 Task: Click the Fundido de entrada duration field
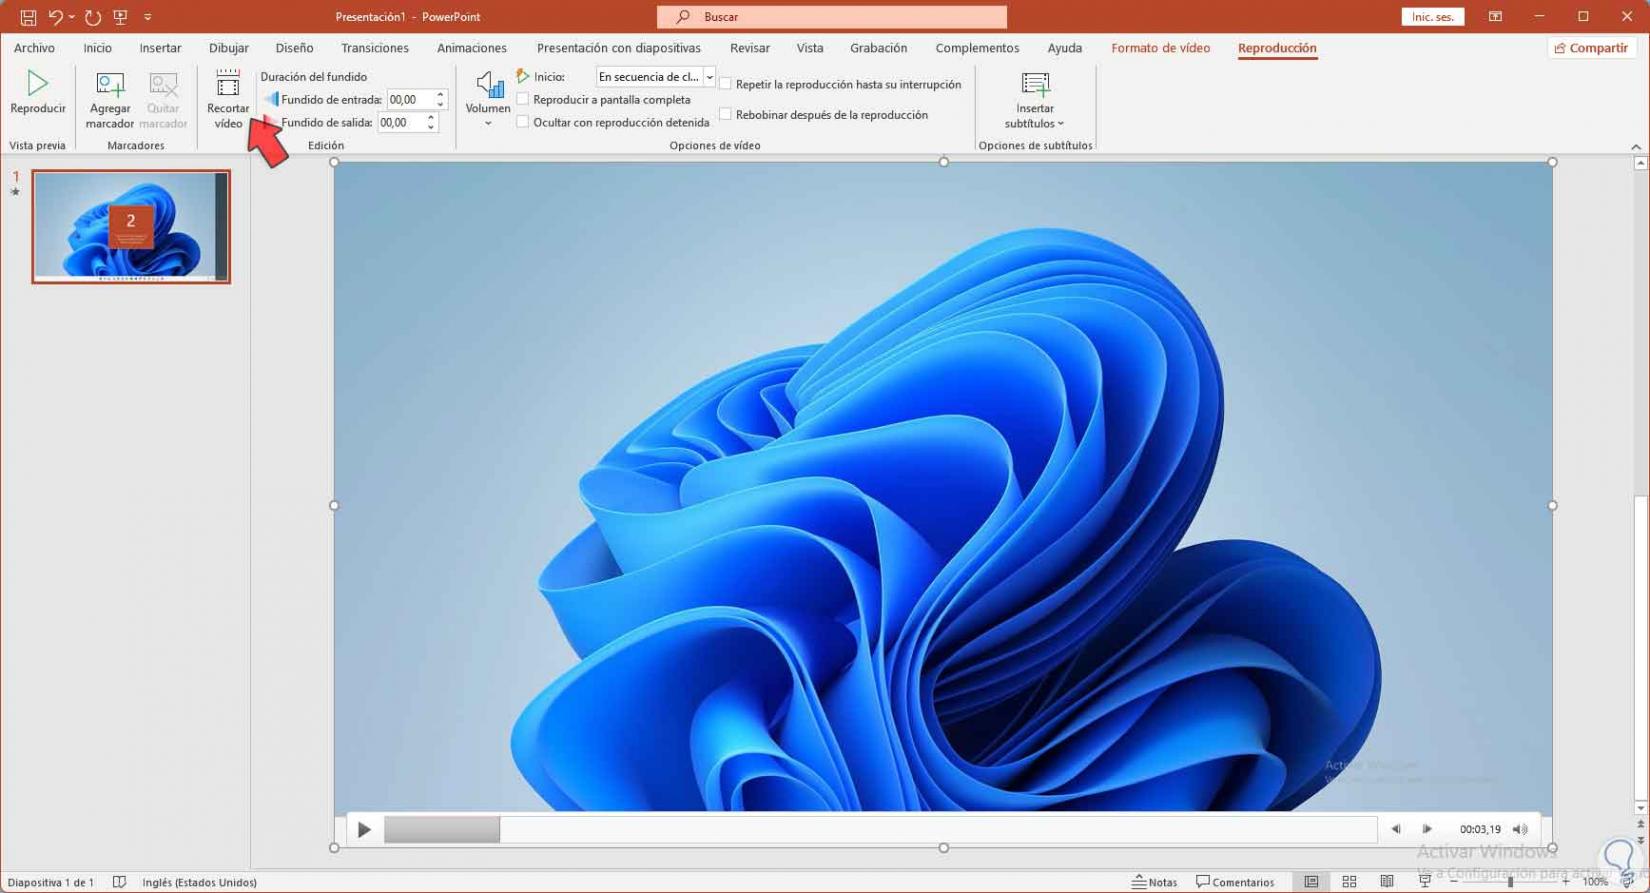click(x=411, y=100)
